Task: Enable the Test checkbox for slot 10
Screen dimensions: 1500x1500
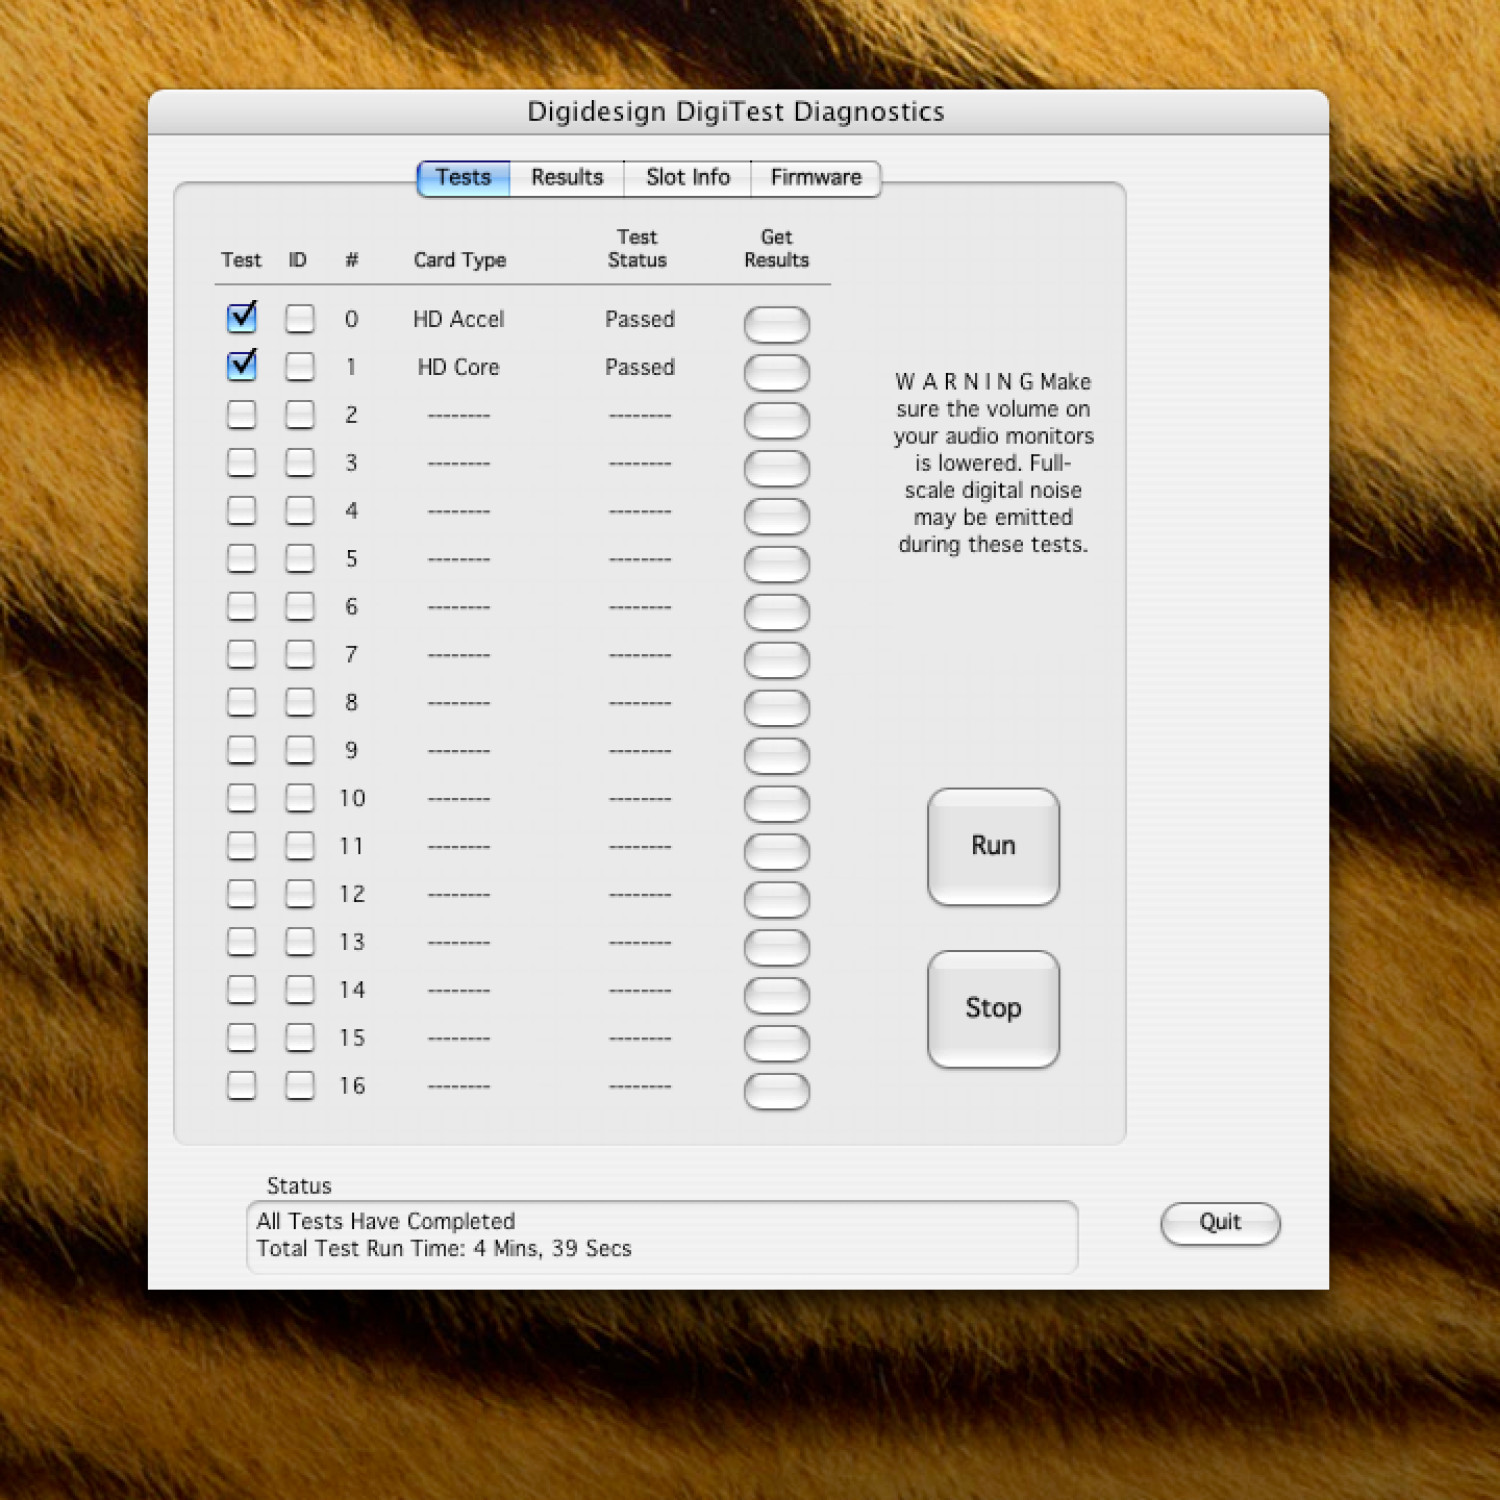Action: (x=241, y=798)
